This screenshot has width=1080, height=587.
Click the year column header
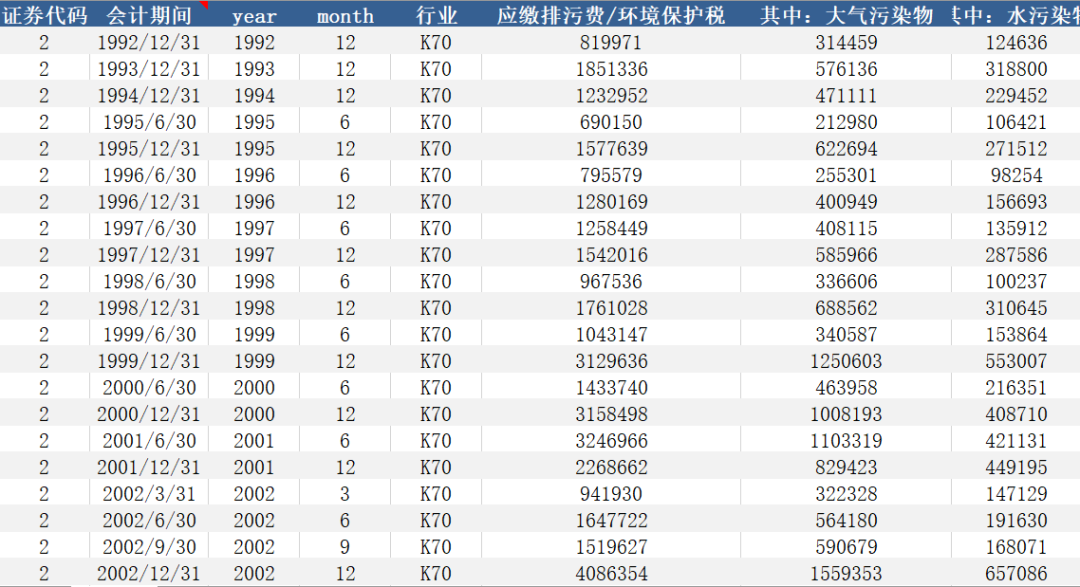click(x=254, y=16)
